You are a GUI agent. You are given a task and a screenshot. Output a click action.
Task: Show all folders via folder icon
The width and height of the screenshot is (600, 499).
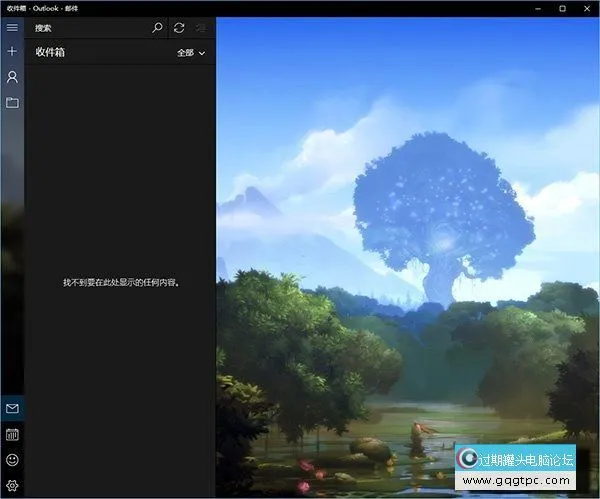pyautogui.click(x=12, y=102)
